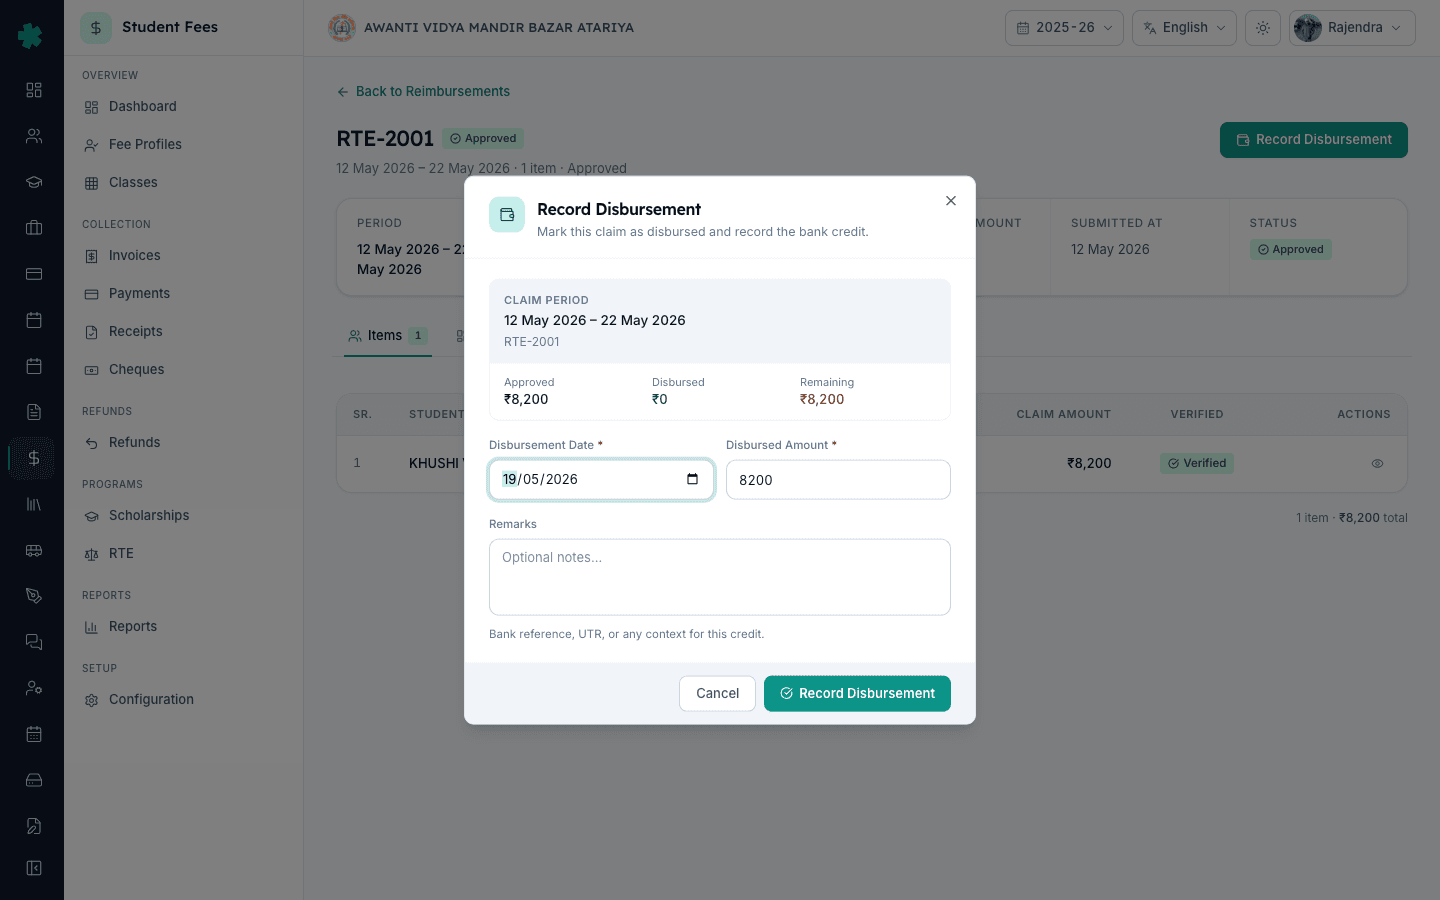Open the user settings icon in left rail
Viewport: 1440px width, 900px height.
(x=34, y=688)
